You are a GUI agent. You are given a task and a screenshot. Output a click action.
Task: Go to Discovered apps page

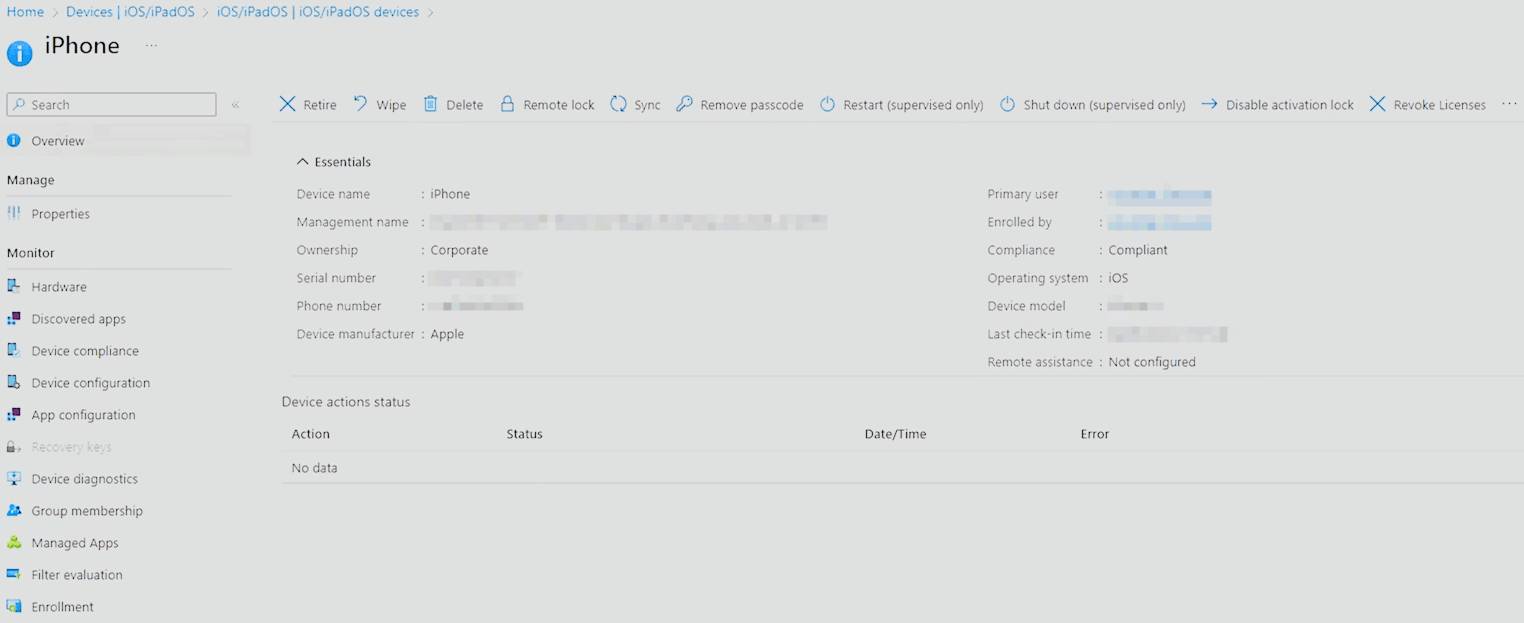(78, 319)
